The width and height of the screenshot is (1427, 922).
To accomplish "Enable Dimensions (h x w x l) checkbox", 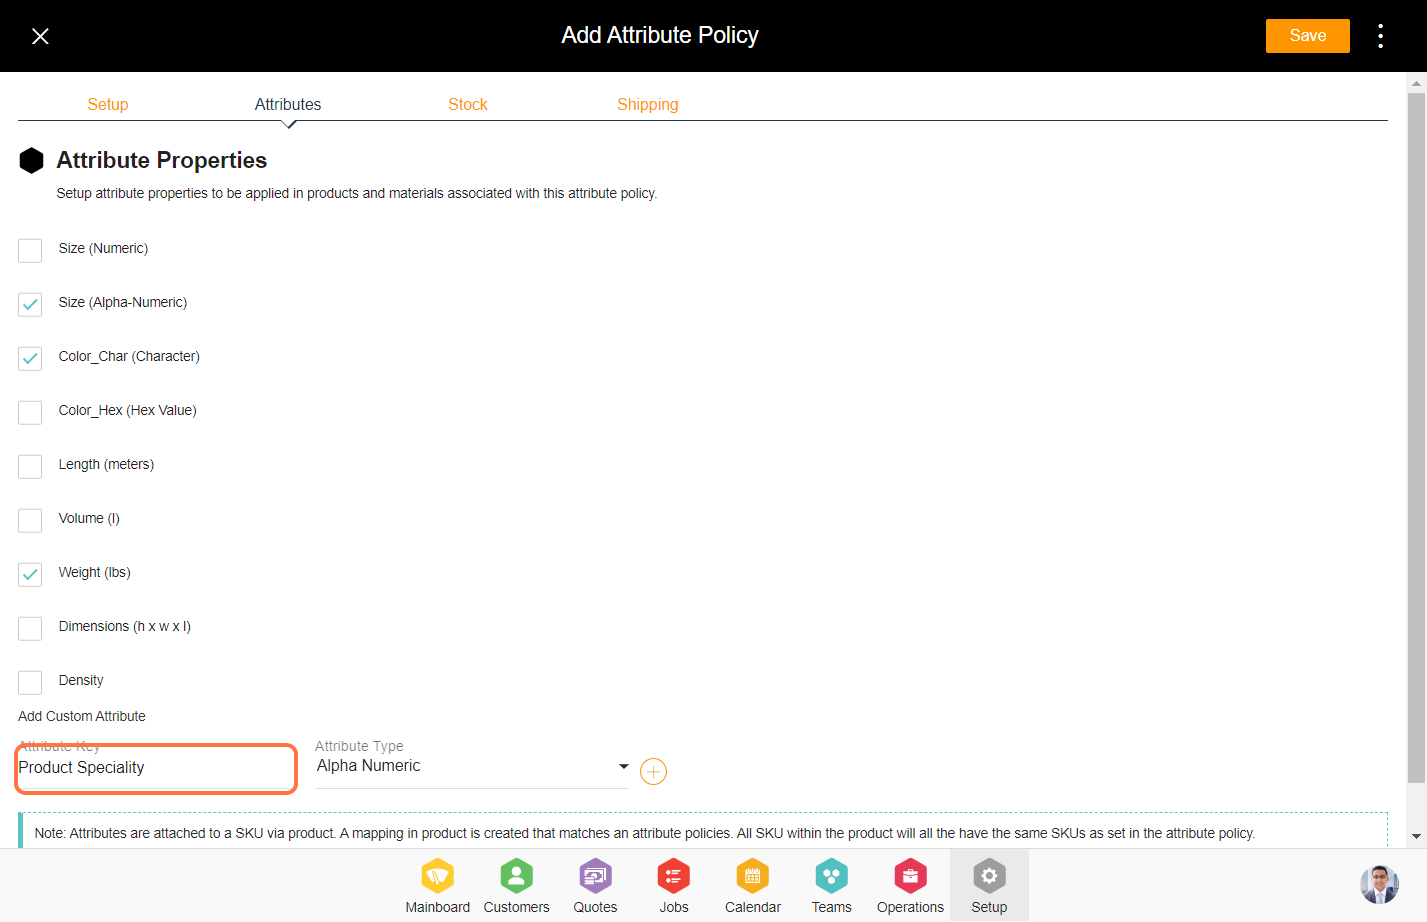I will pyautogui.click(x=30, y=628).
